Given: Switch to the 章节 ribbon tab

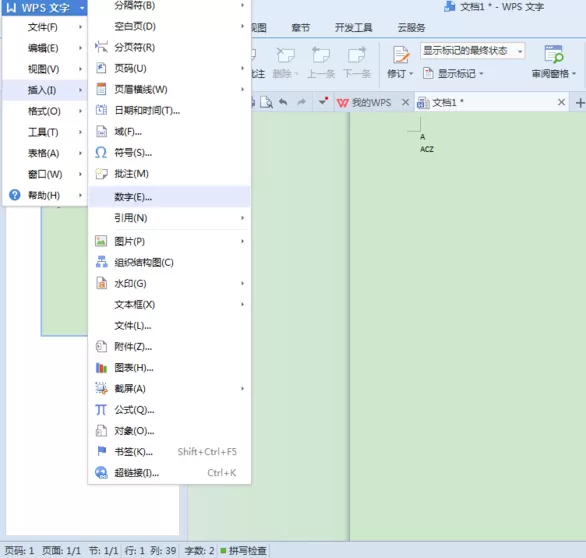Looking at the screenshot, I should click(x=301, y=28).
